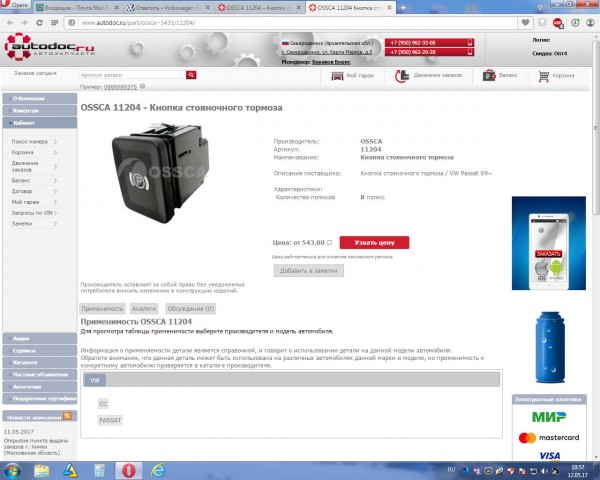Click Узнать цену button
Screen dimensions: 600x480
tap(374, 243)
